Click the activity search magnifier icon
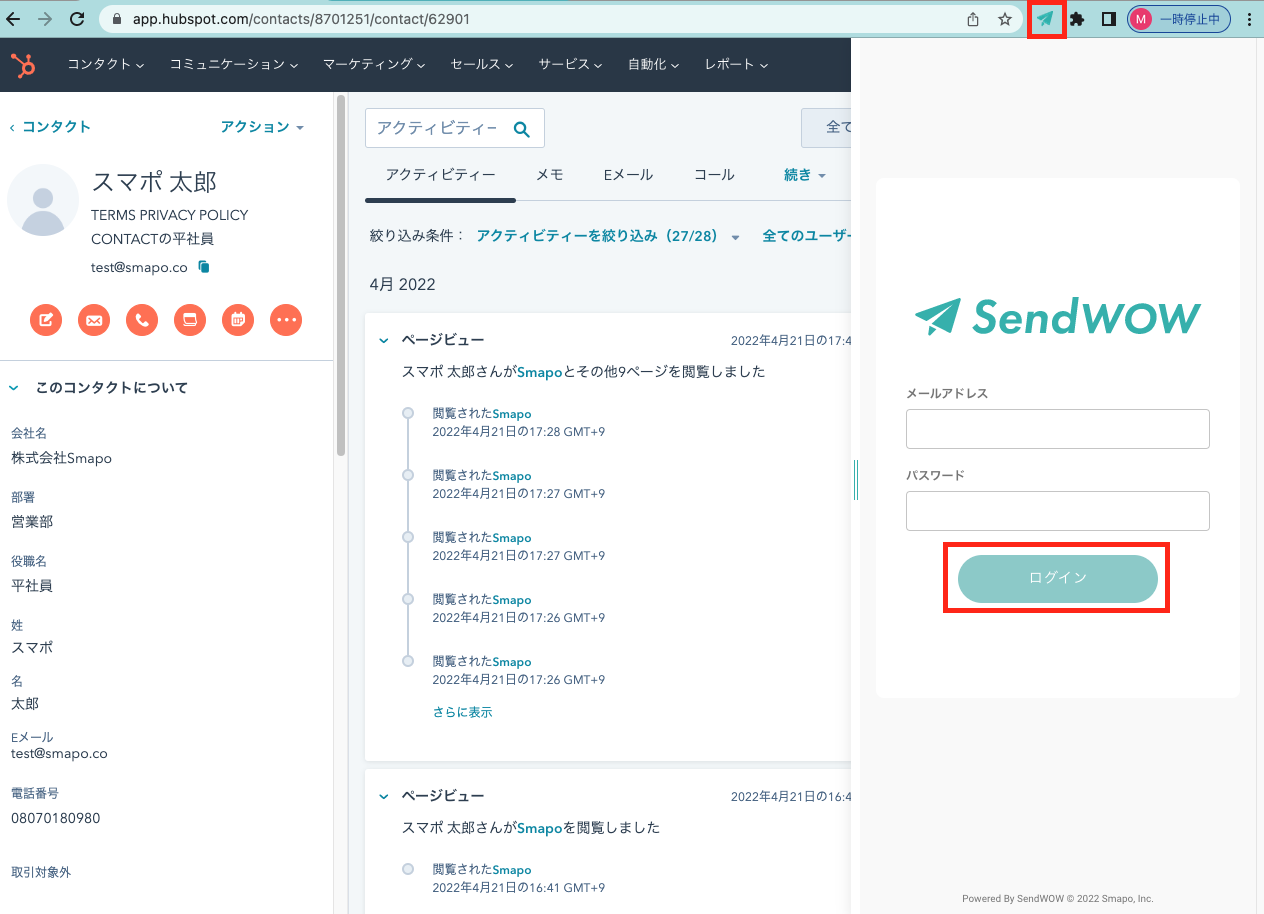The image size is (1264, 914). [x=521, y=129]
